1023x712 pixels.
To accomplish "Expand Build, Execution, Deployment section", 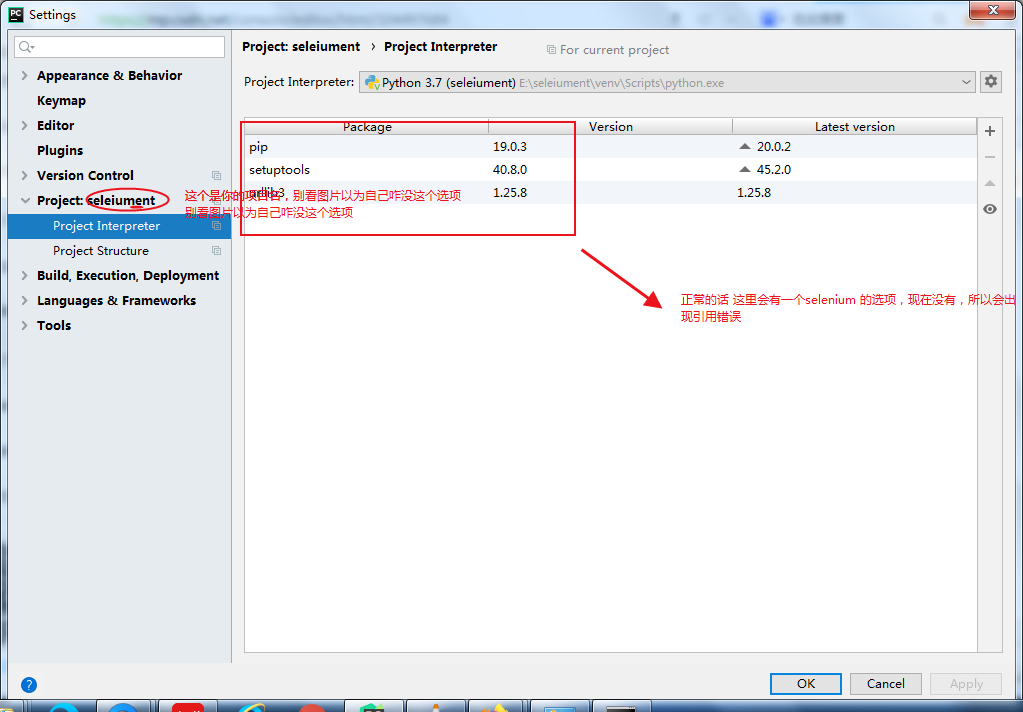I will point(25,275).
